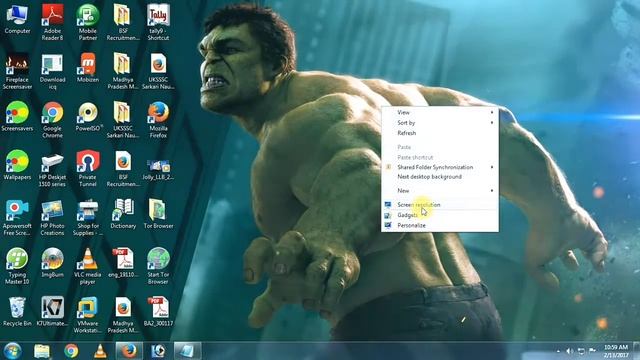Select the HP Deskjet 1510 series icon

(x=53, y=169)
